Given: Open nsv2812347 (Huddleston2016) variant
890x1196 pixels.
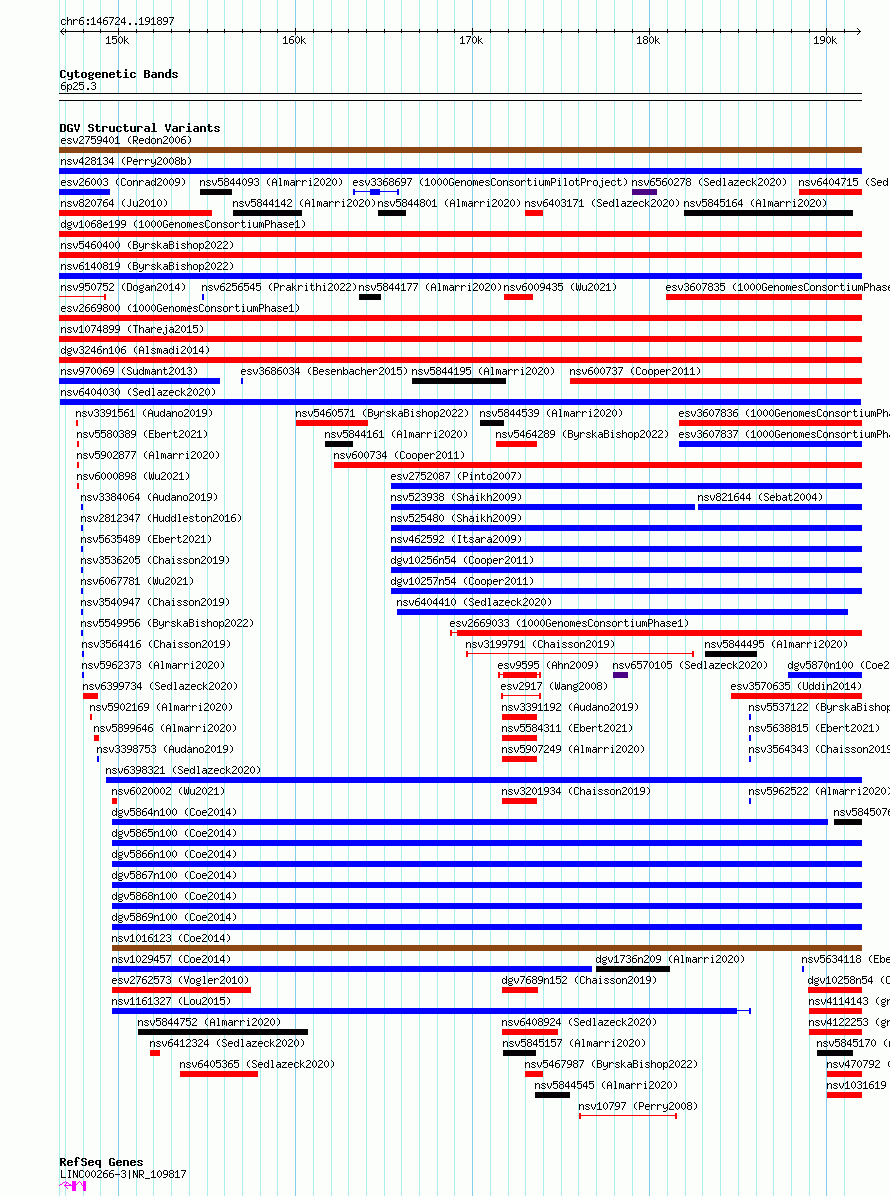Looking at the screenshot, I should click(161, 518).
